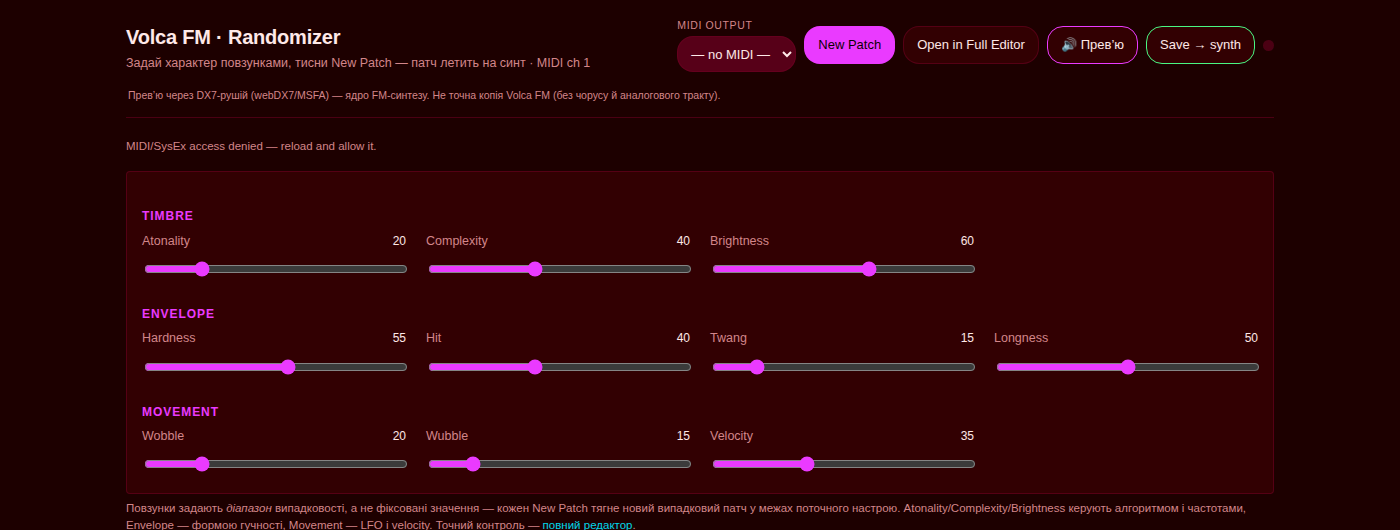Adjust the Wobble slider
1400x530 pixels.
pyautogui.click(x=276, y=464)
